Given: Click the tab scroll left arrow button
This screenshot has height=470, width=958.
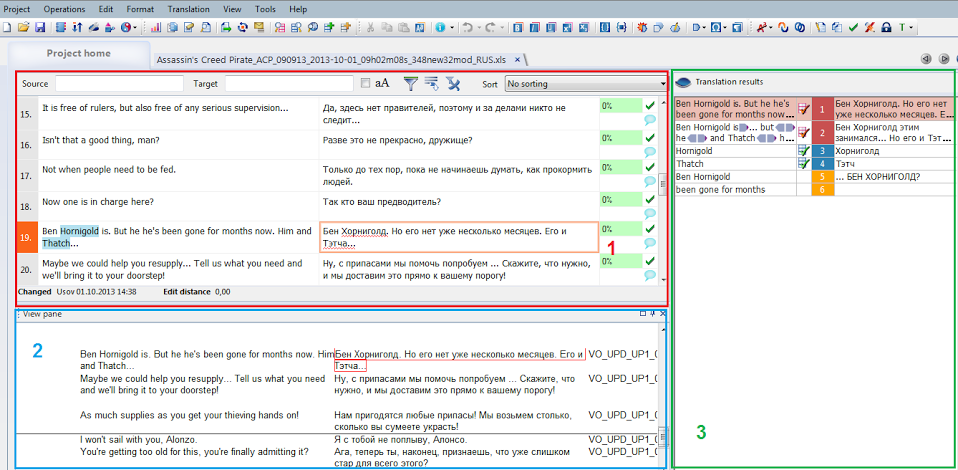Looking at the screenshot, I should coord(926,59).
